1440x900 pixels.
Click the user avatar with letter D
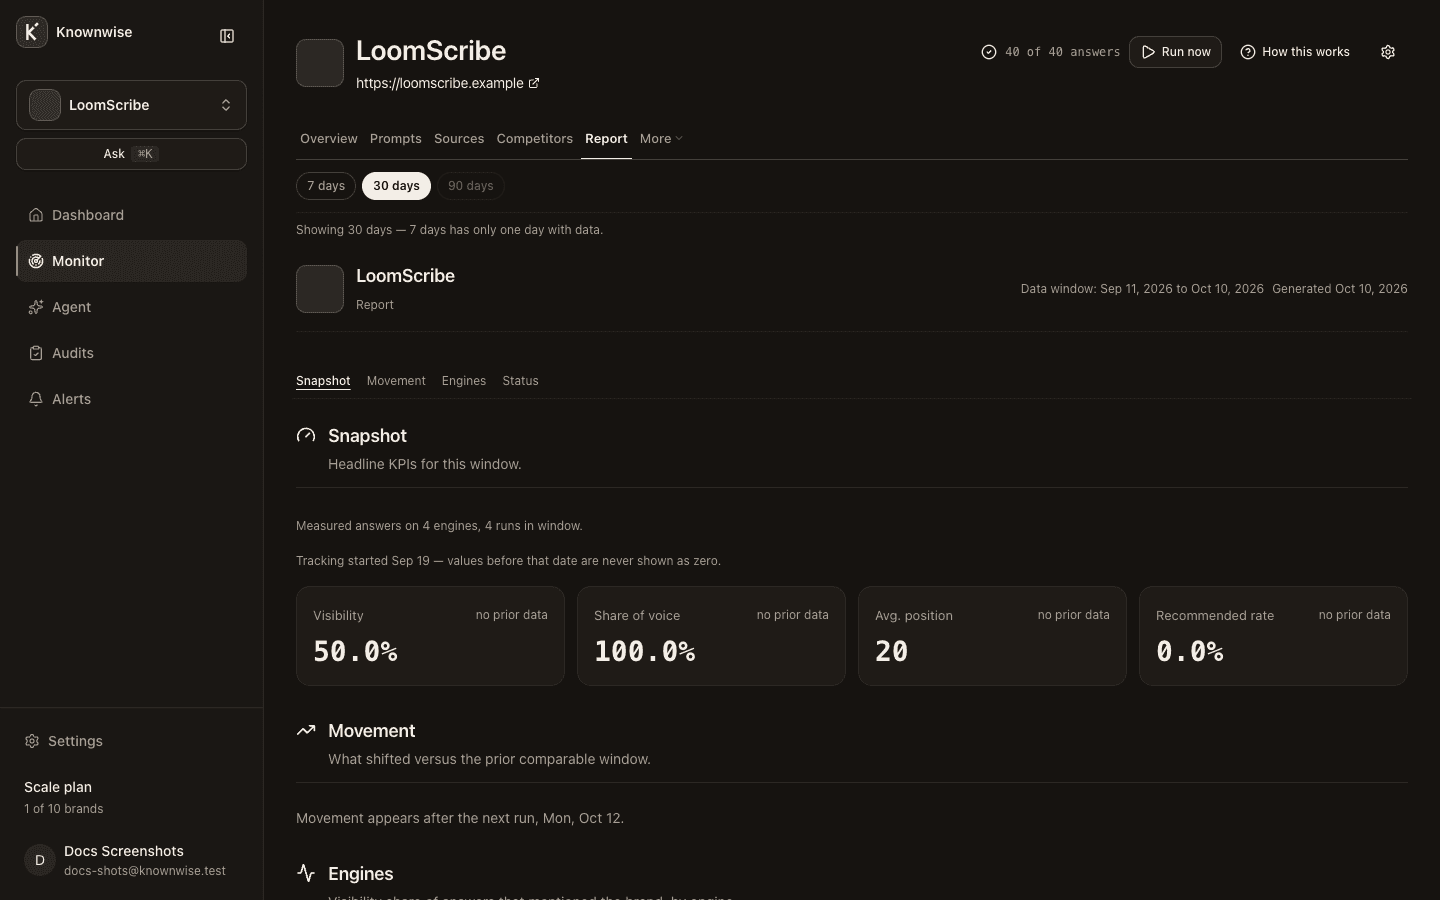[40, 860]
